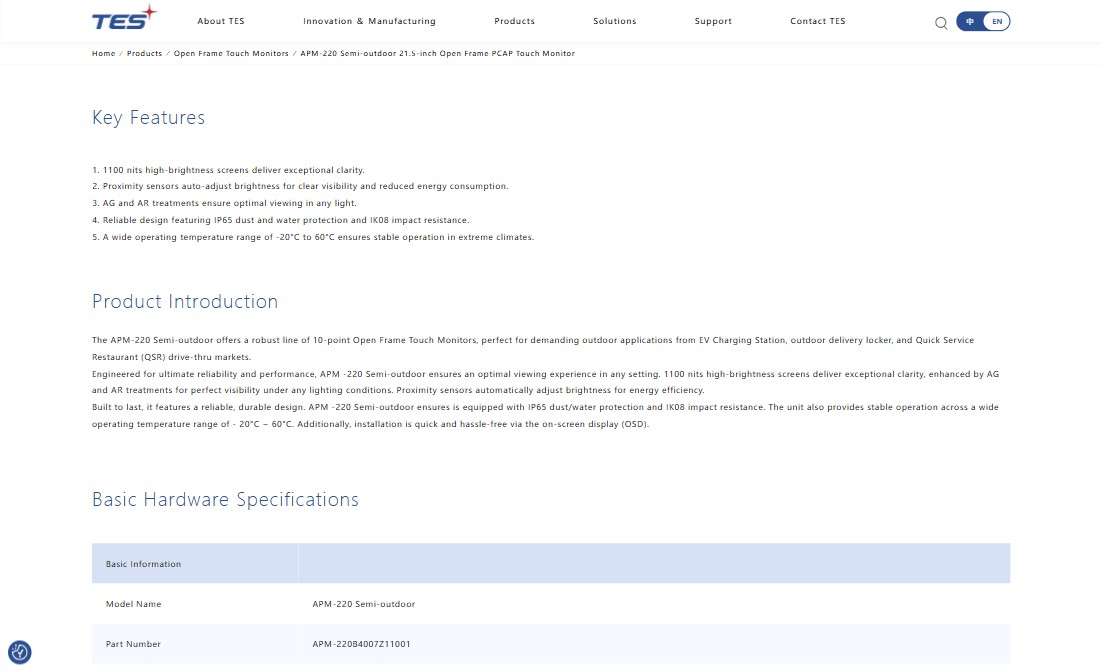Open the Support menu item

713,21
